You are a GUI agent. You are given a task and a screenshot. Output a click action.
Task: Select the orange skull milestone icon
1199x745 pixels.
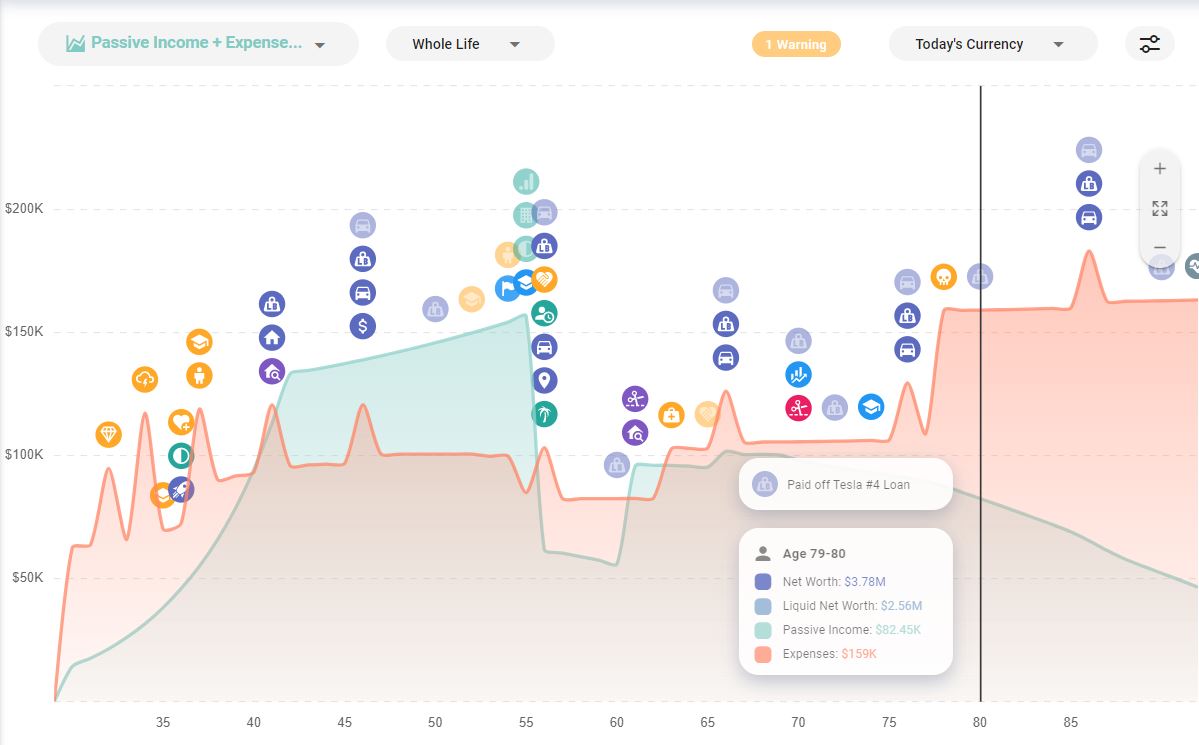pos(943,277)
